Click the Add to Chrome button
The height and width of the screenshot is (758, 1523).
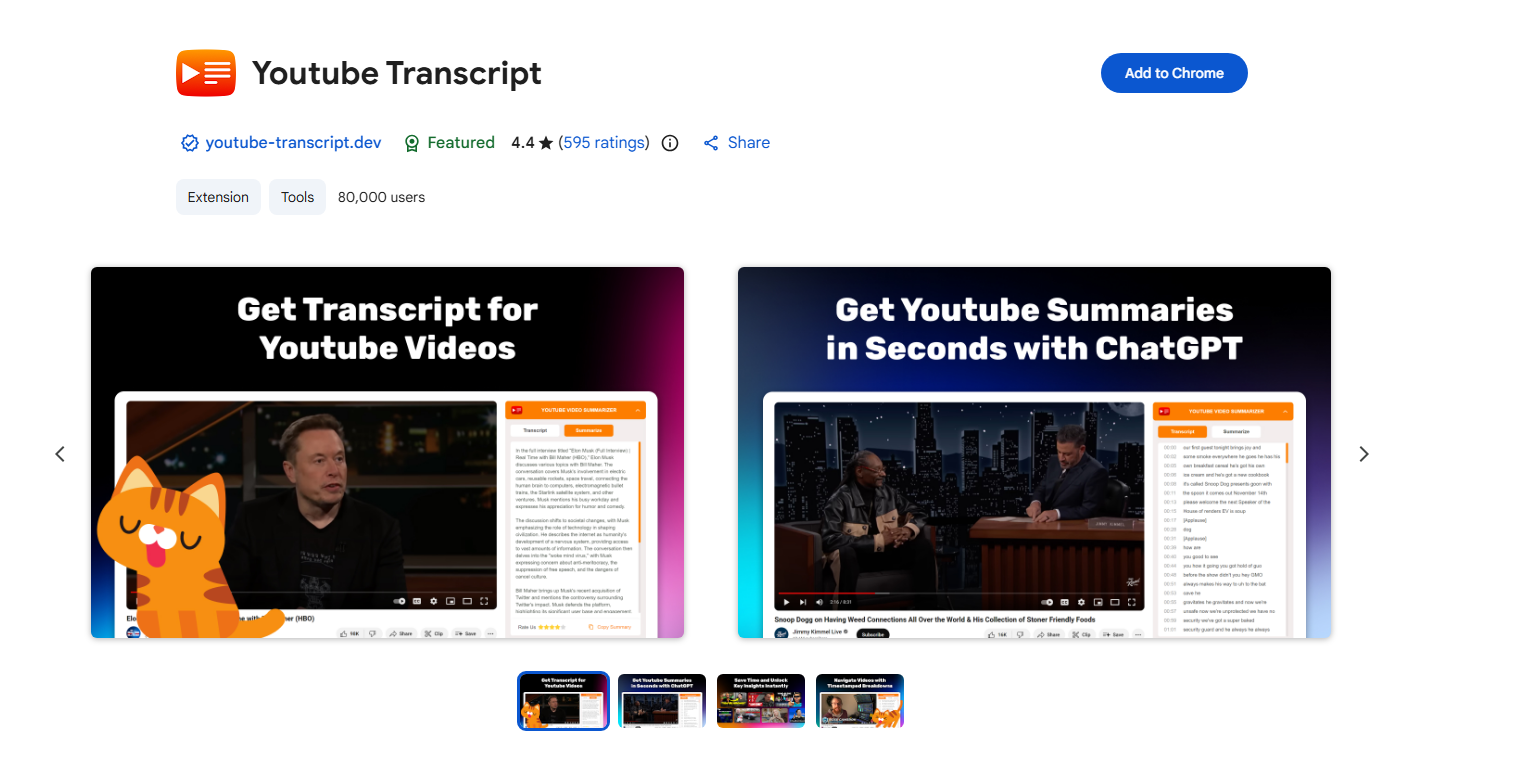coord(1173,72)
